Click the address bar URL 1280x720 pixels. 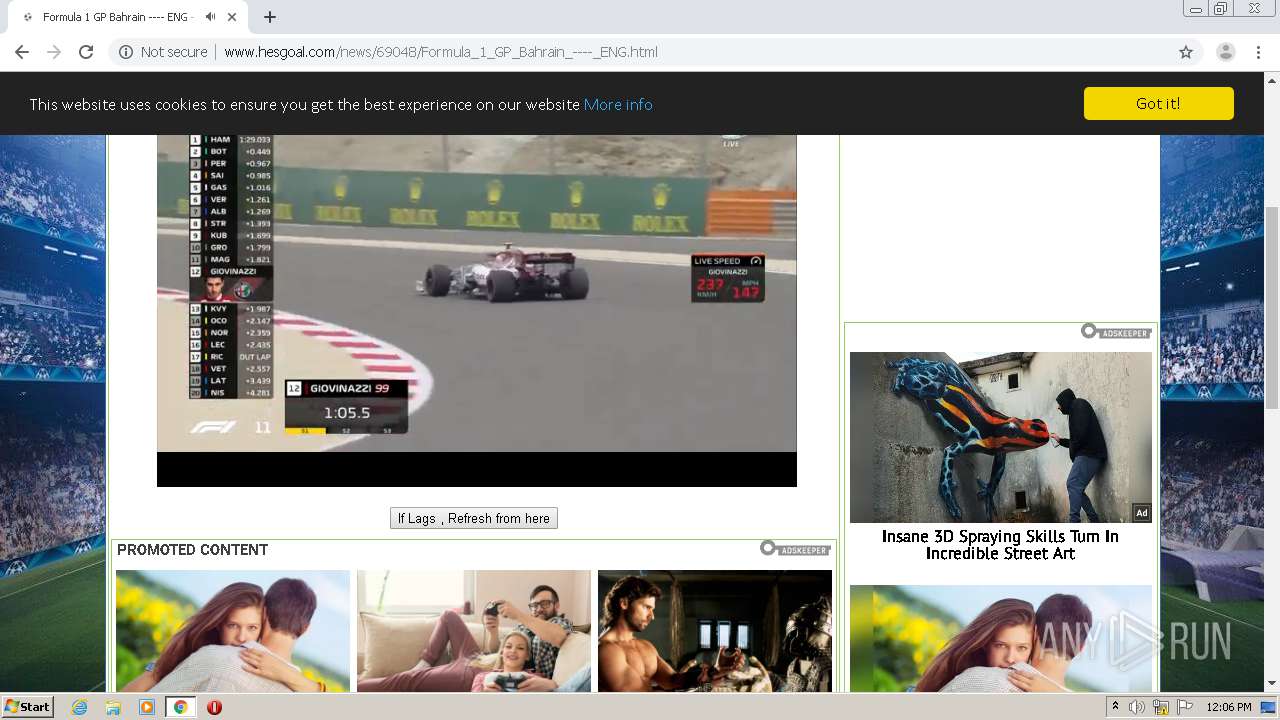(441, 52)
